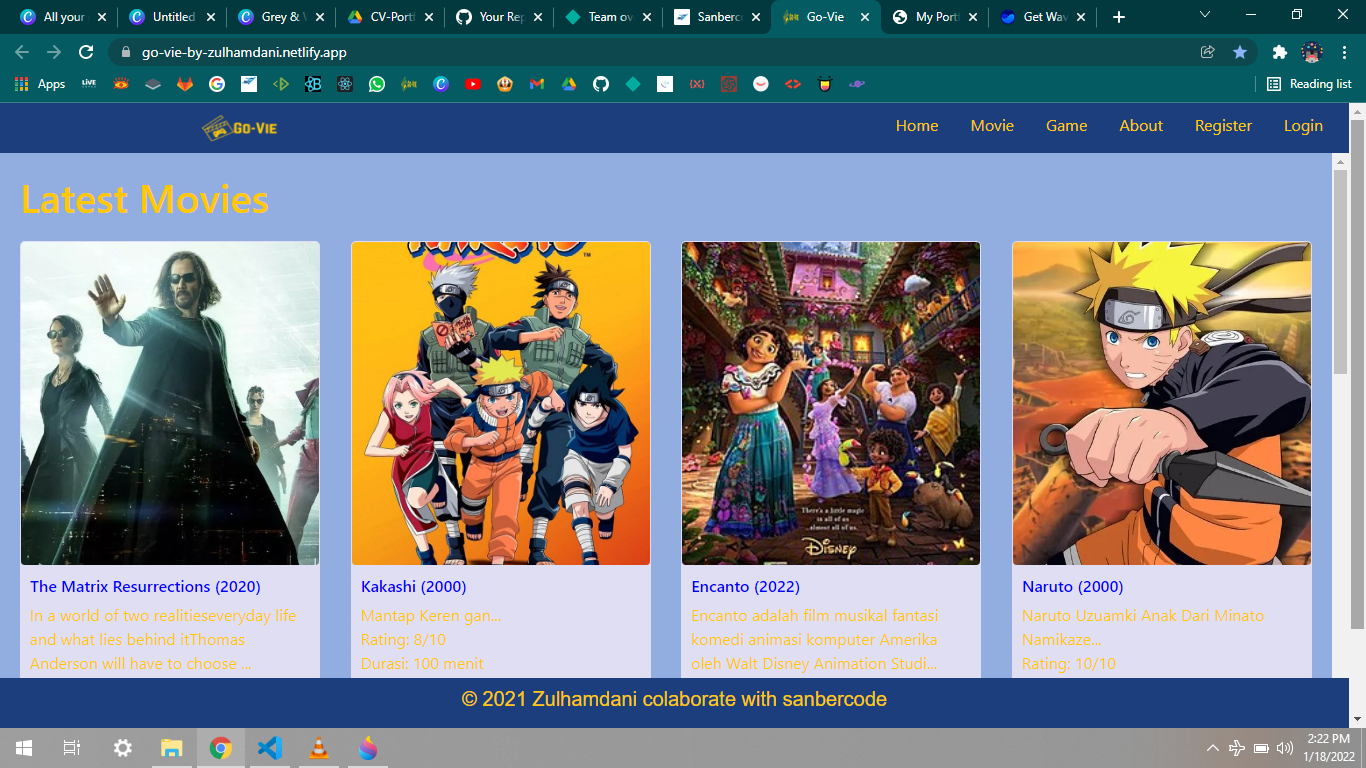Viewport: 1366px width, 768px height.
Task: Open The Matrix Resurrections (2020) title link
Action: (x=145, y=587)
